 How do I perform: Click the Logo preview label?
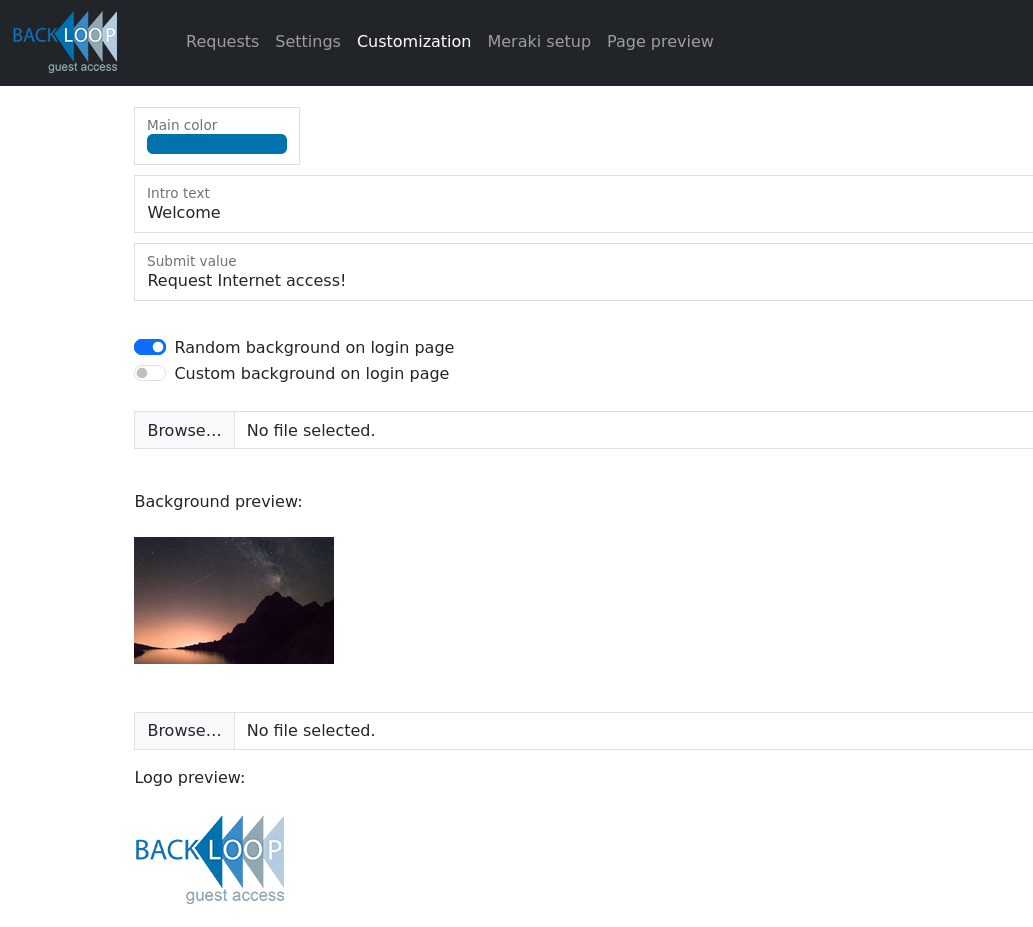coord(189,777)
